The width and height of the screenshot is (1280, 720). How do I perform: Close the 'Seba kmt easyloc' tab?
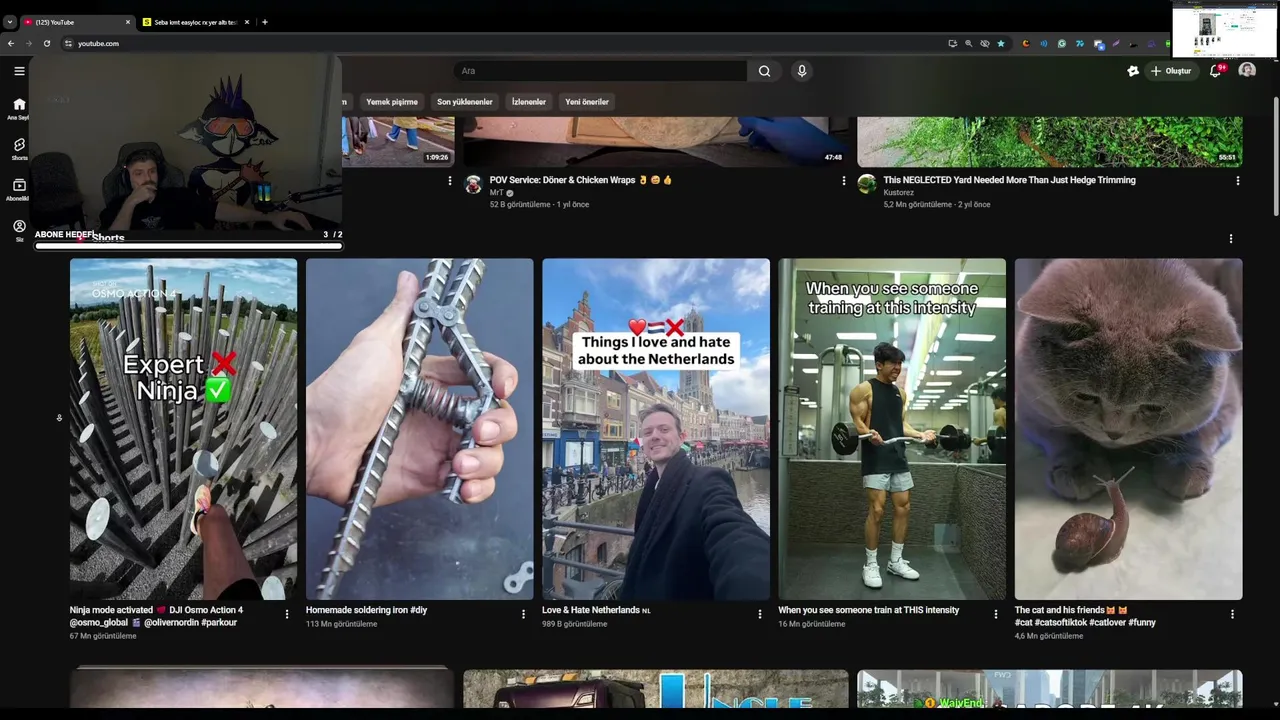click(x=246, y=22)
